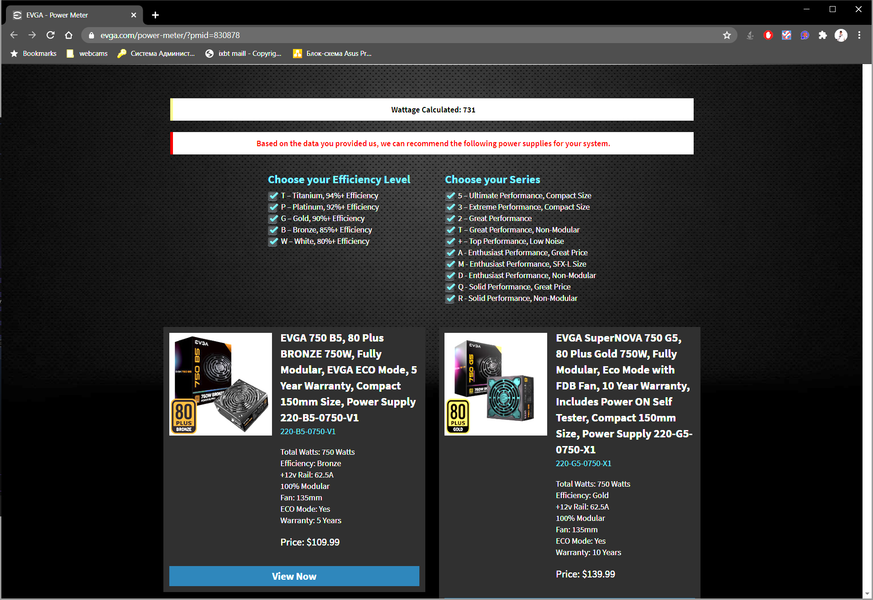Viewport: 873px width, 600px height.
Task: Toggle series + Top Performance checkbox
Action: click(450, 241)
